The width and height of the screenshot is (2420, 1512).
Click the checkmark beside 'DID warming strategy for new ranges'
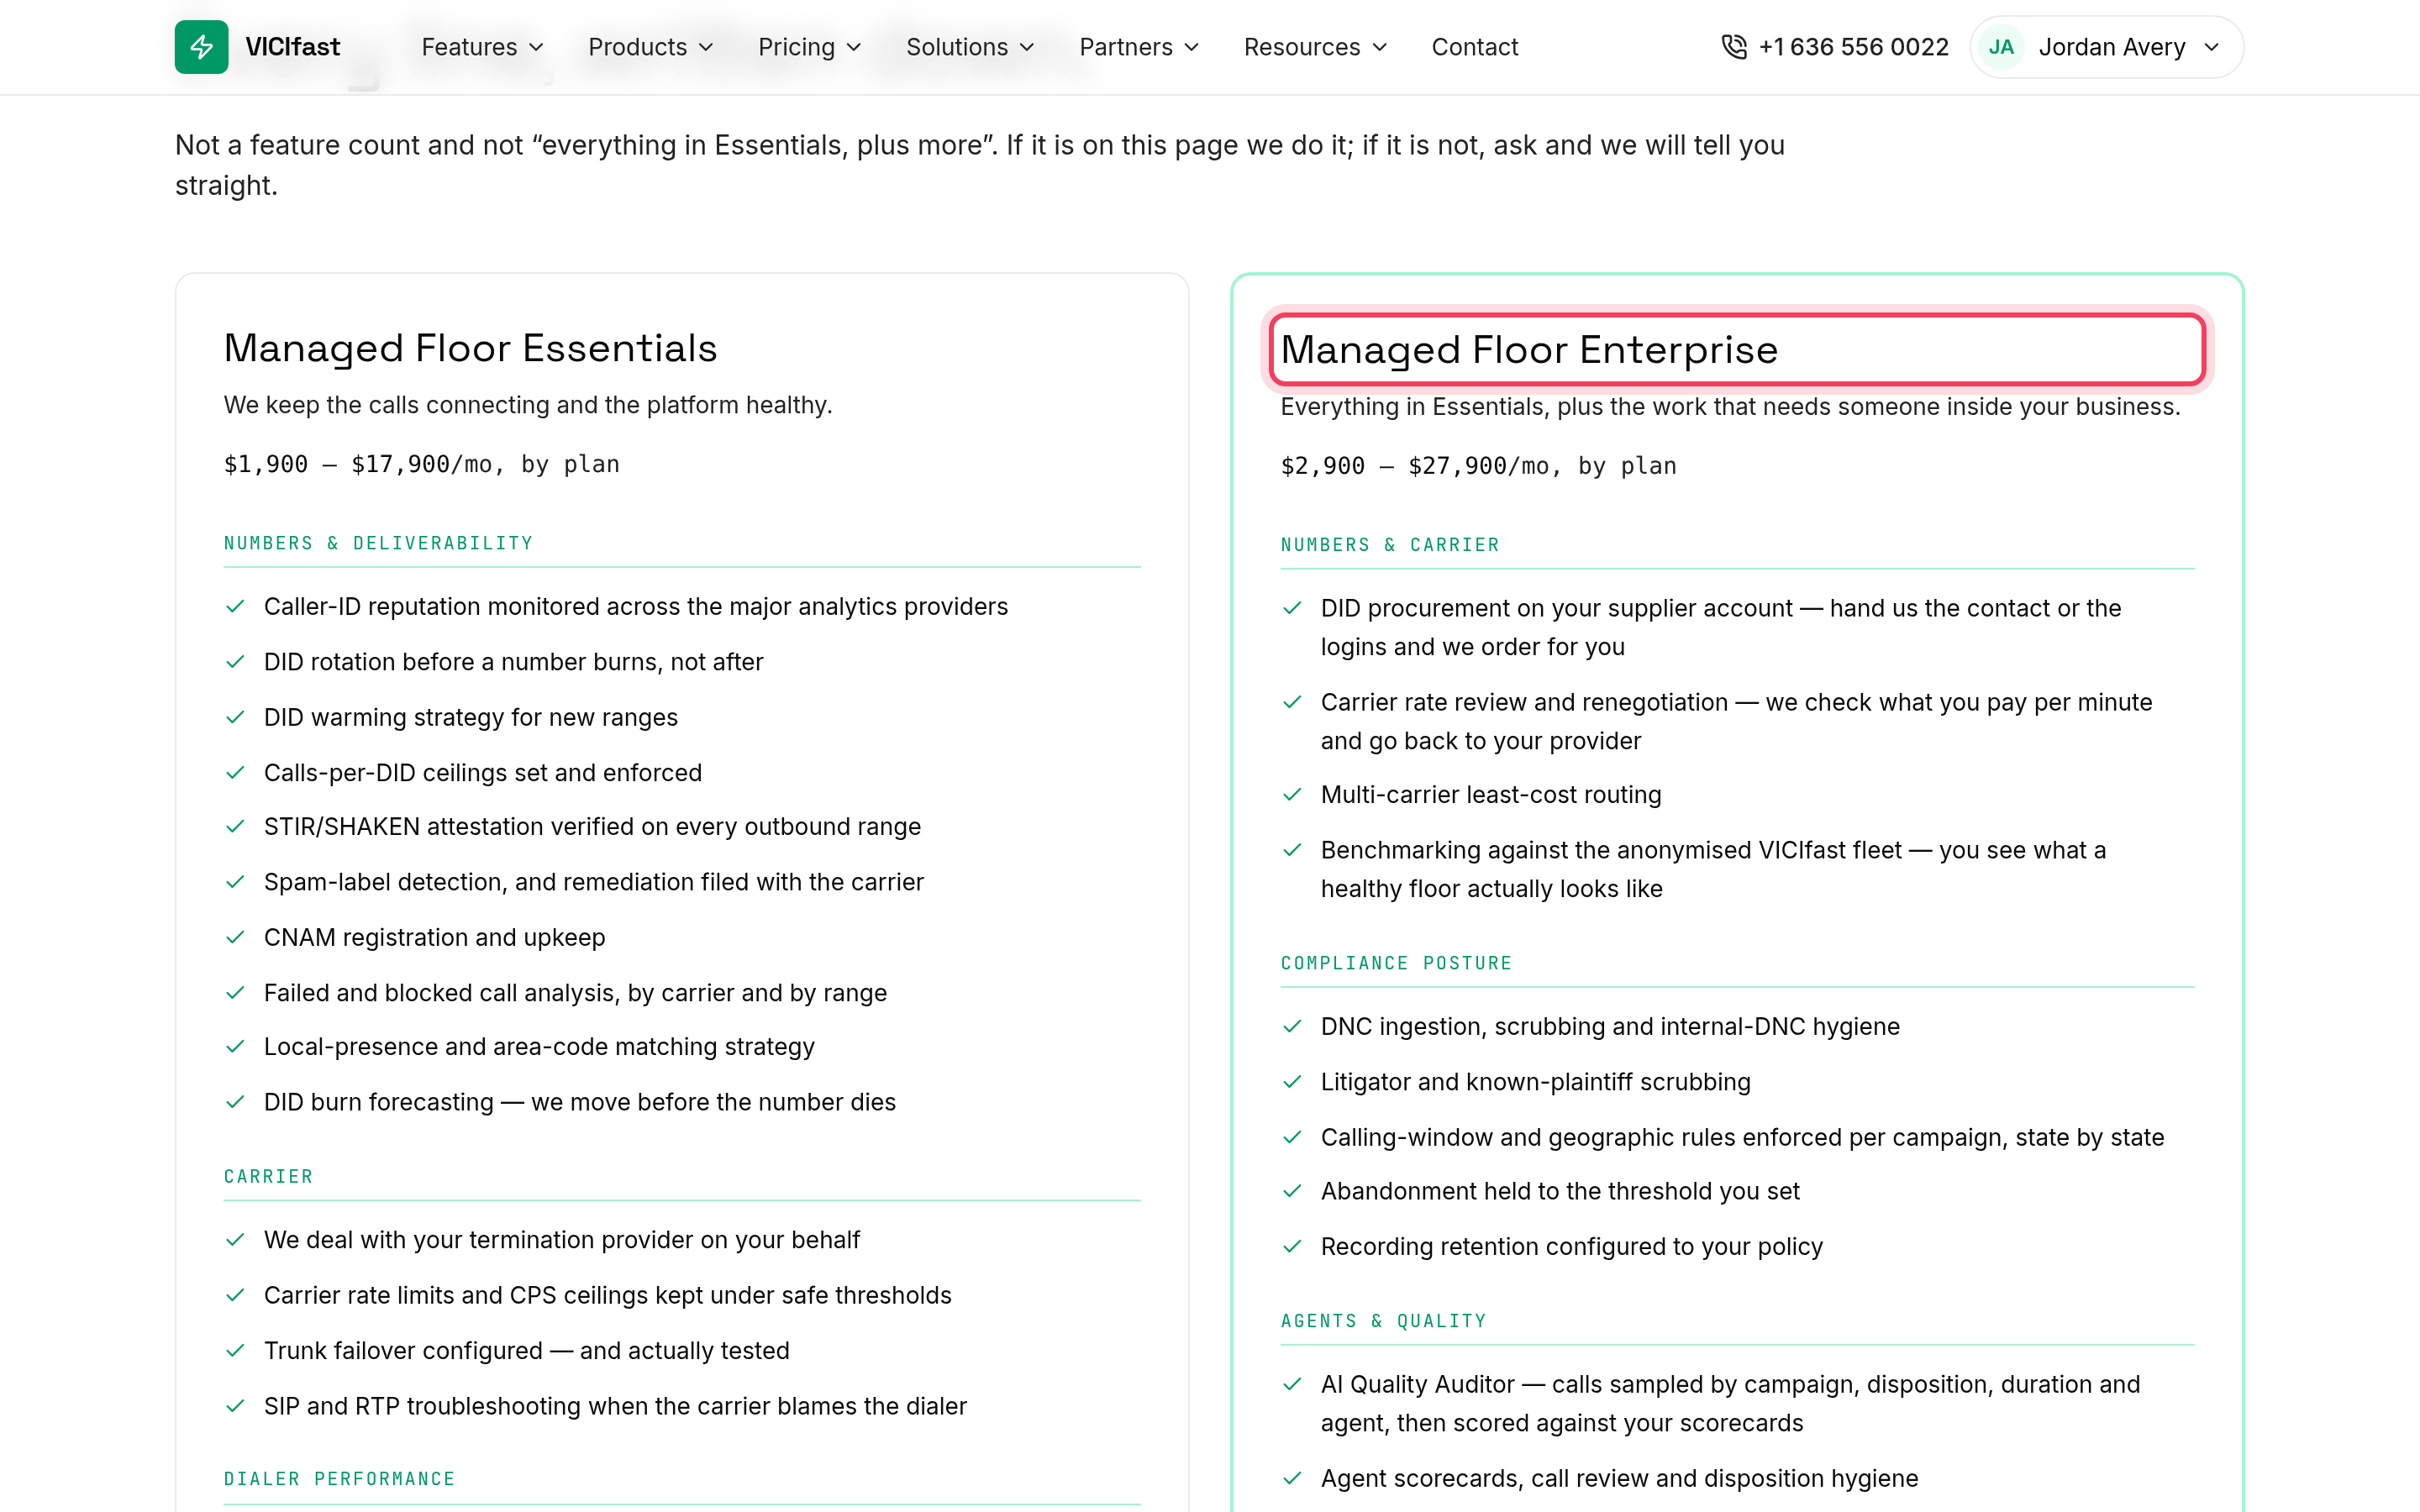(235, 718)
